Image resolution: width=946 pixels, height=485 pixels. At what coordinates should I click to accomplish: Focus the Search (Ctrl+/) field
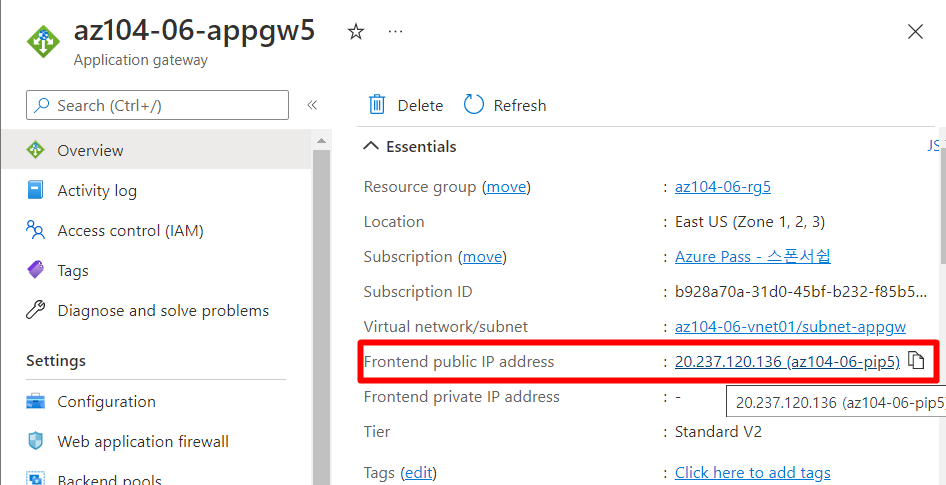pos(157,106)
